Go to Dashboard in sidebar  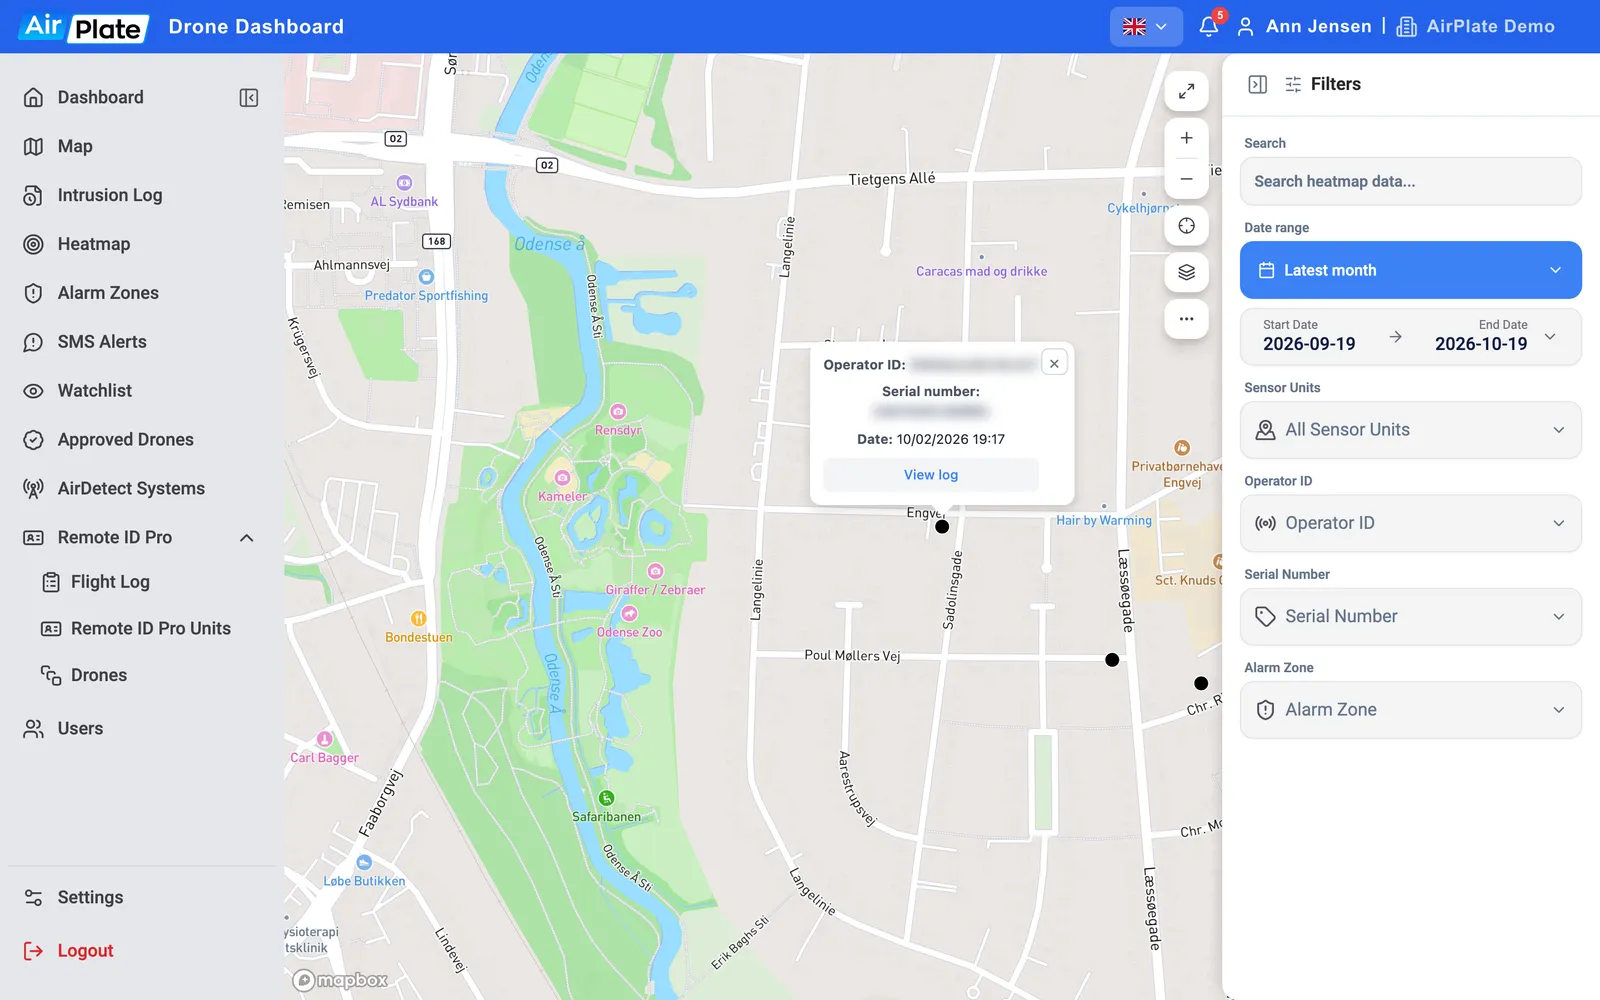tap(100, 98)
